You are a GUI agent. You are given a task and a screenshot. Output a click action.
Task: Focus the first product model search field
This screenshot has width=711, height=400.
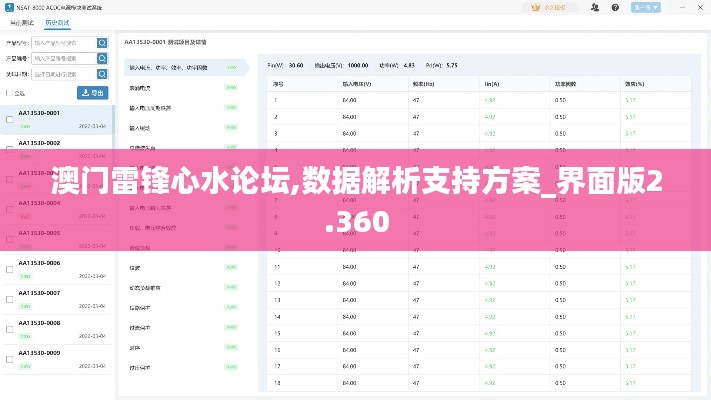pyautogui.click(x=64, y=43)
